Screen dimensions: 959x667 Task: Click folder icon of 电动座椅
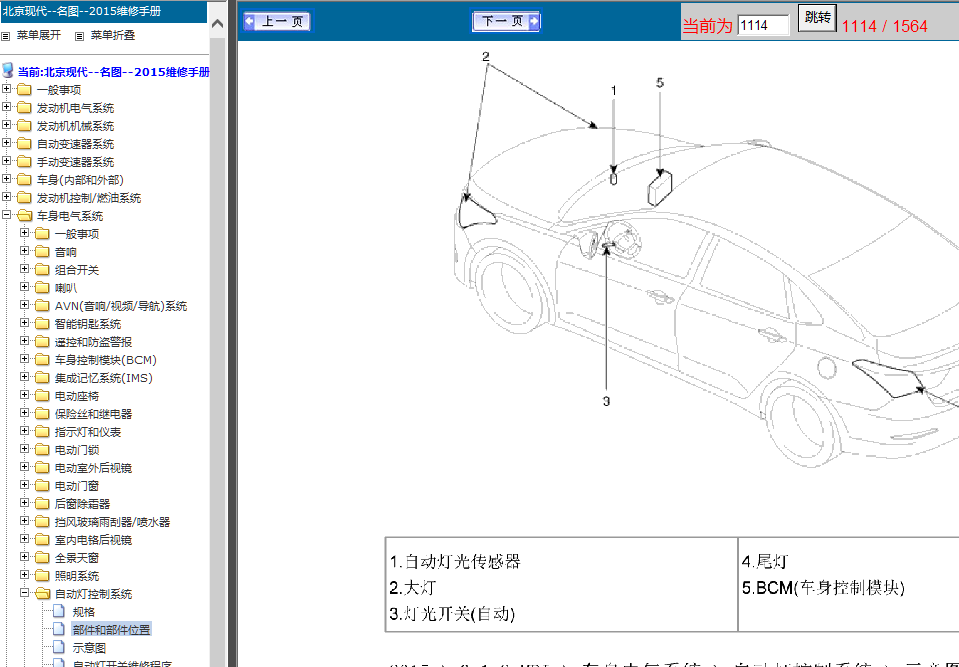coord(42,395)
